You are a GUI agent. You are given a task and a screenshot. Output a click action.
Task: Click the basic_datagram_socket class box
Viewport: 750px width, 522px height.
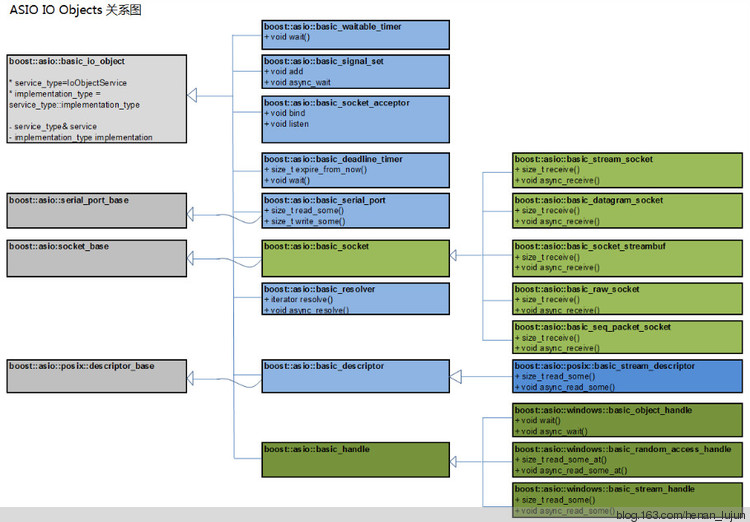click(628, 210)
